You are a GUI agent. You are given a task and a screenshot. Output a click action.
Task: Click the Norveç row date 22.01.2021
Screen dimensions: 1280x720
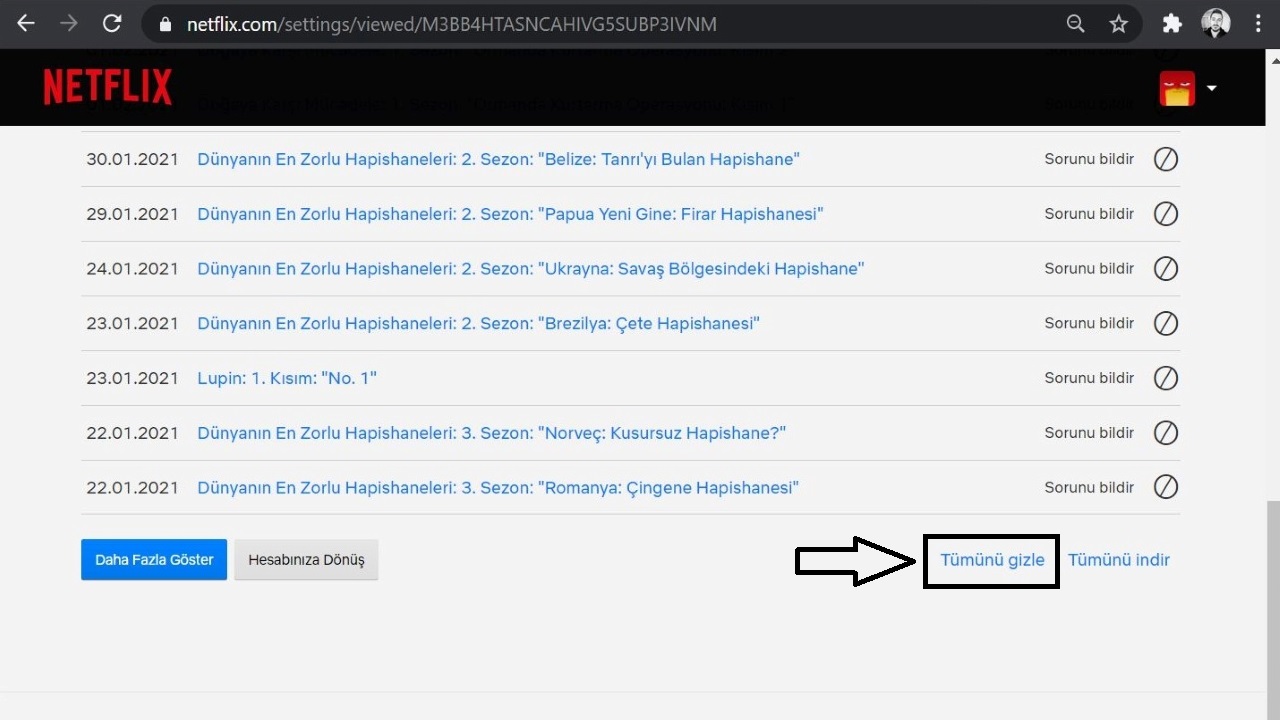pyautogui.click(x=132, y=433)
